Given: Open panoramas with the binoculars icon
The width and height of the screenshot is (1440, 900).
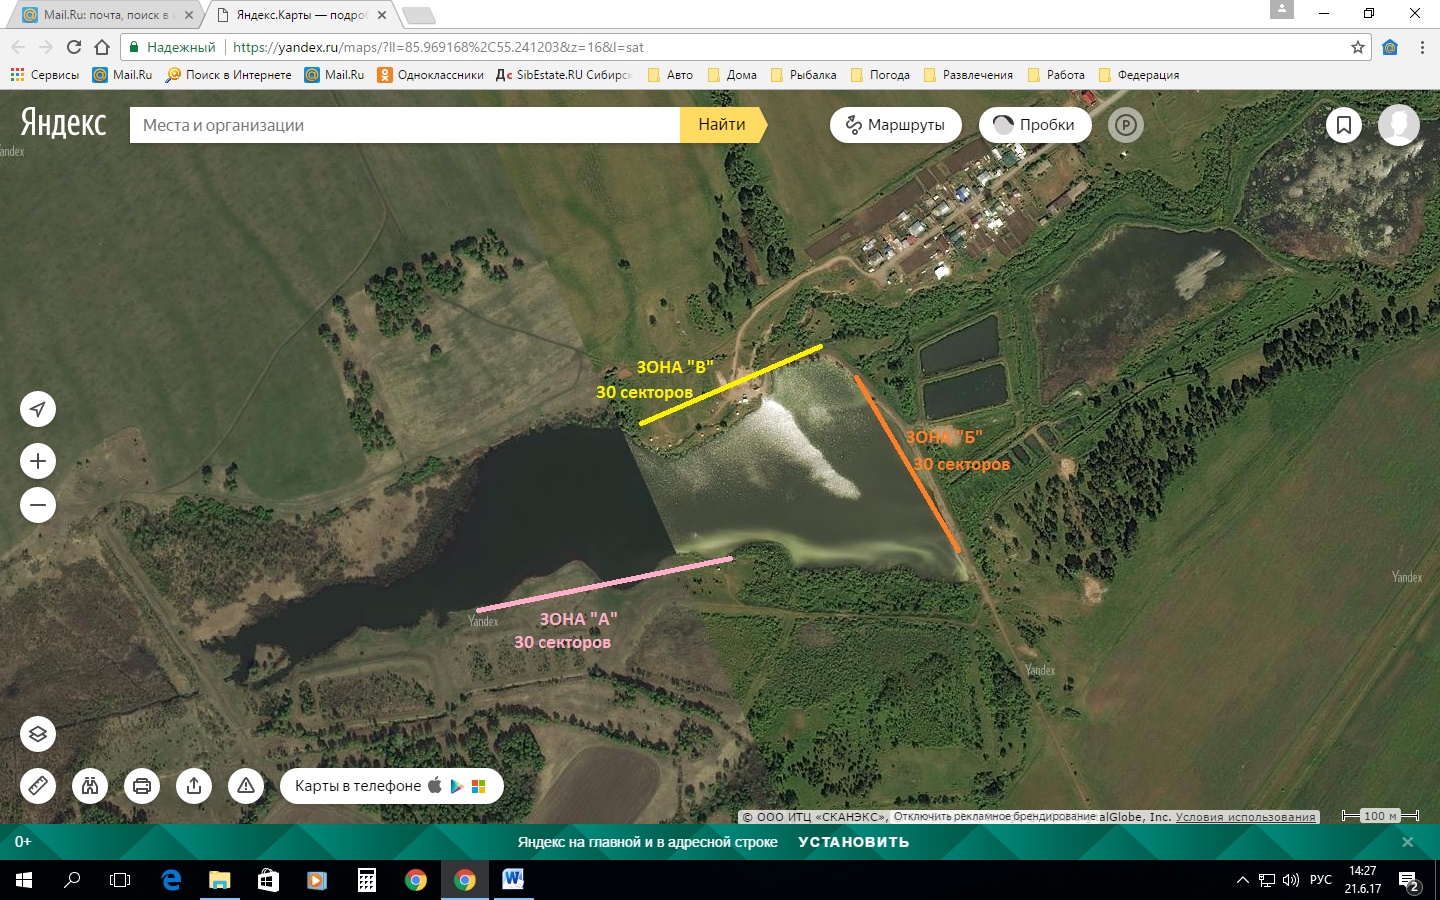Looking at the screenshot, I should click(90, 786).
